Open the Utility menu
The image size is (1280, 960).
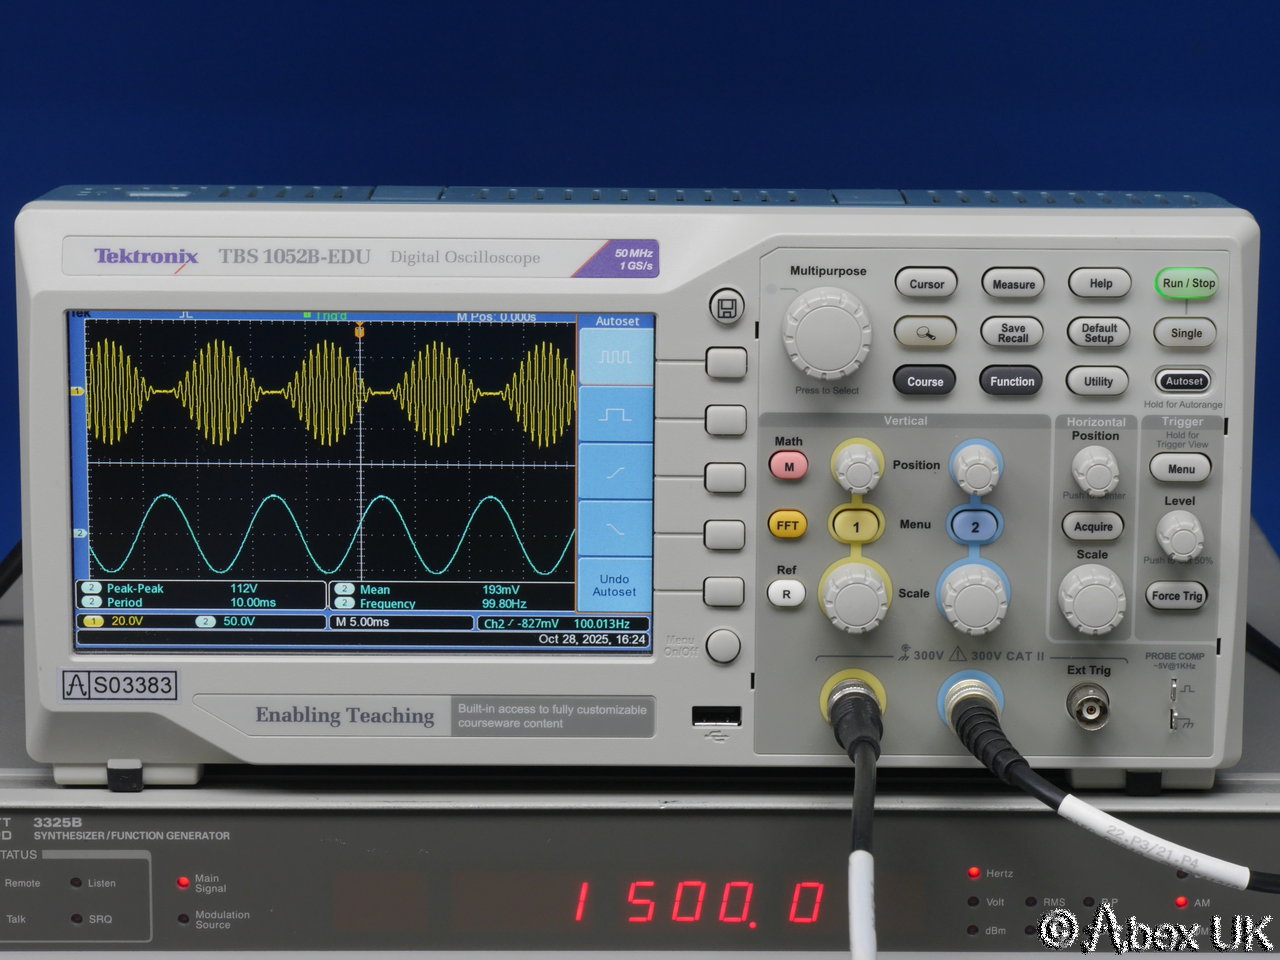[1098, 381]
